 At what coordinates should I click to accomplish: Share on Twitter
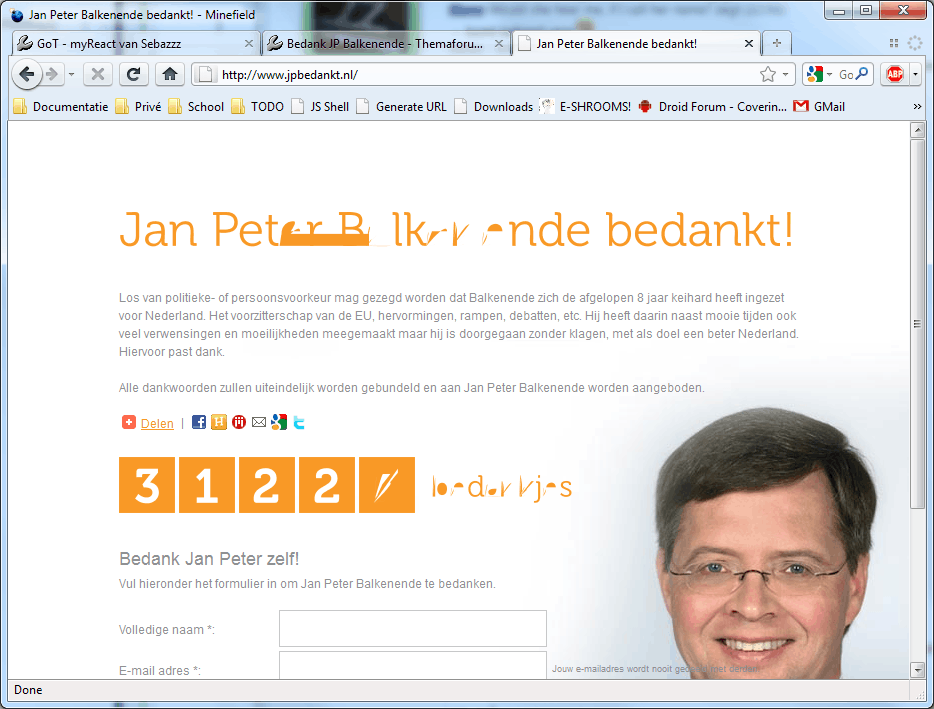[299, 422]
